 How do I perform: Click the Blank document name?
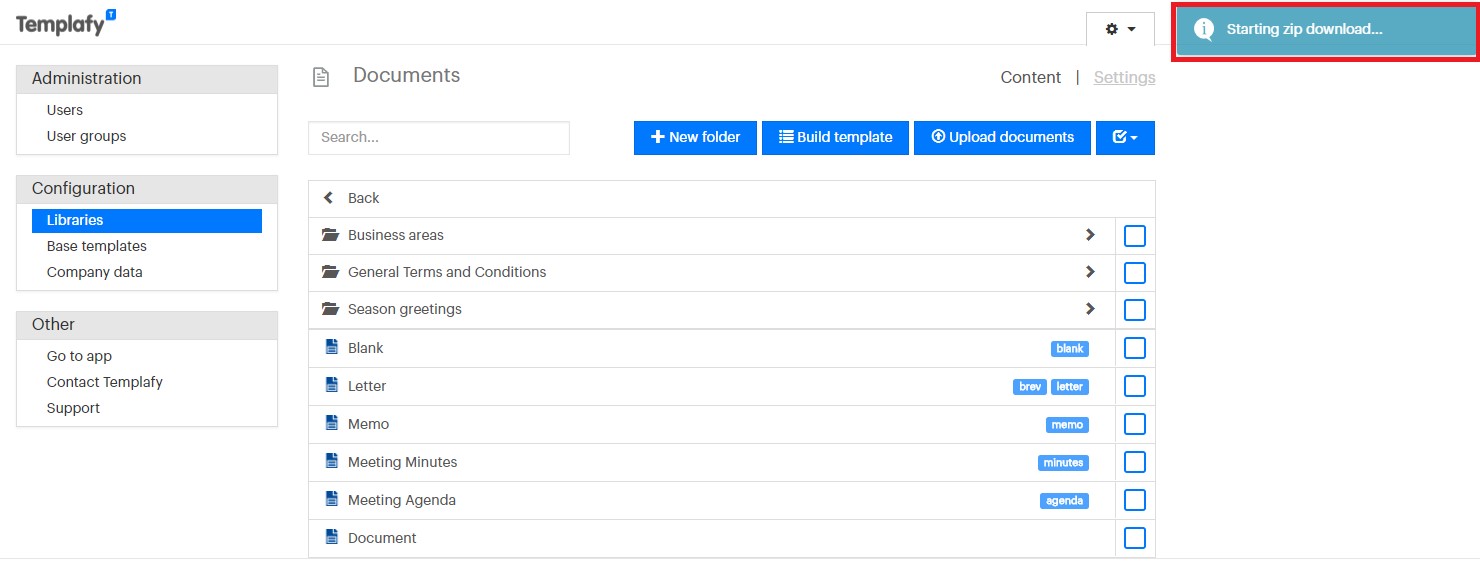point(366,348)
